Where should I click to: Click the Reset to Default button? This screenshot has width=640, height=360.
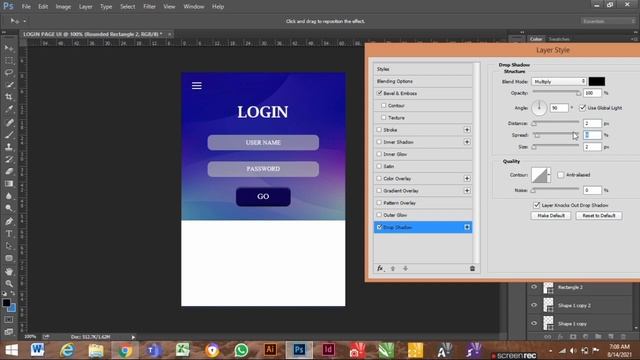click(x=599, y=216)
